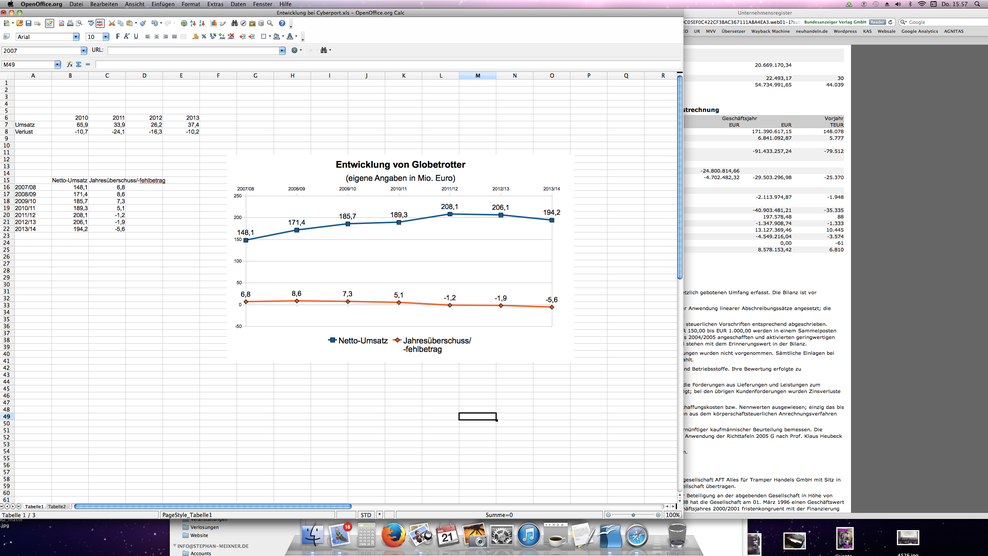Toggle Justified alignment
The image size is (988, 556).
click(x=175, y=37)
